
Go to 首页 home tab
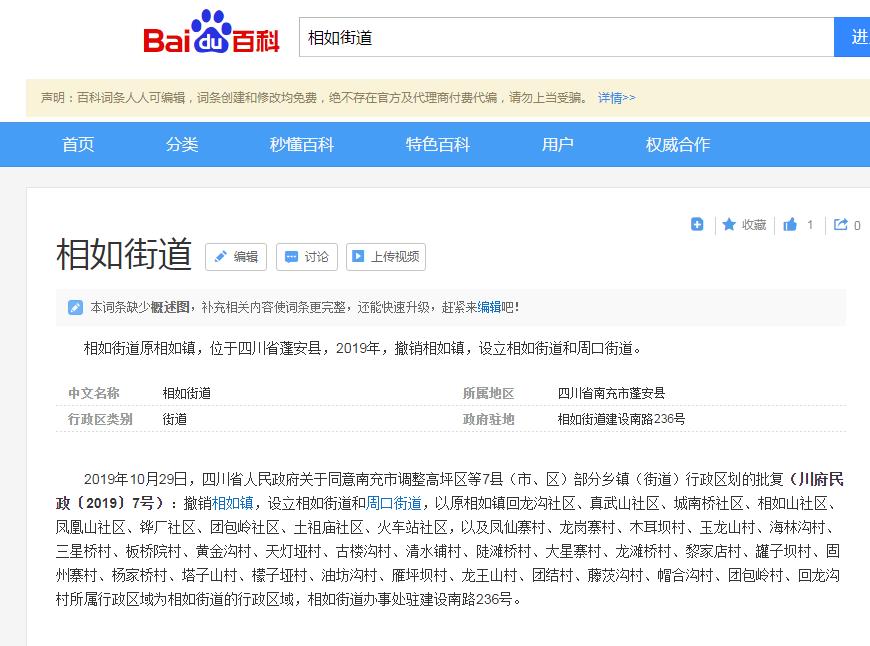[78, 145]
